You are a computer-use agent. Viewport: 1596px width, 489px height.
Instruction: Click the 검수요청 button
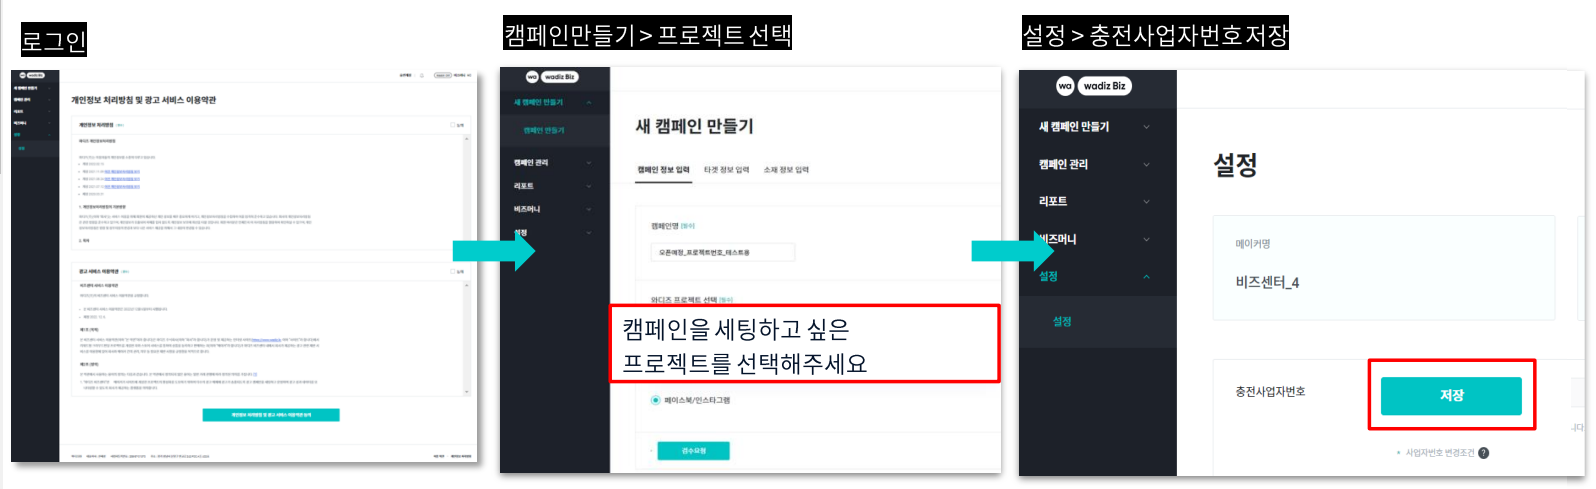693,451
